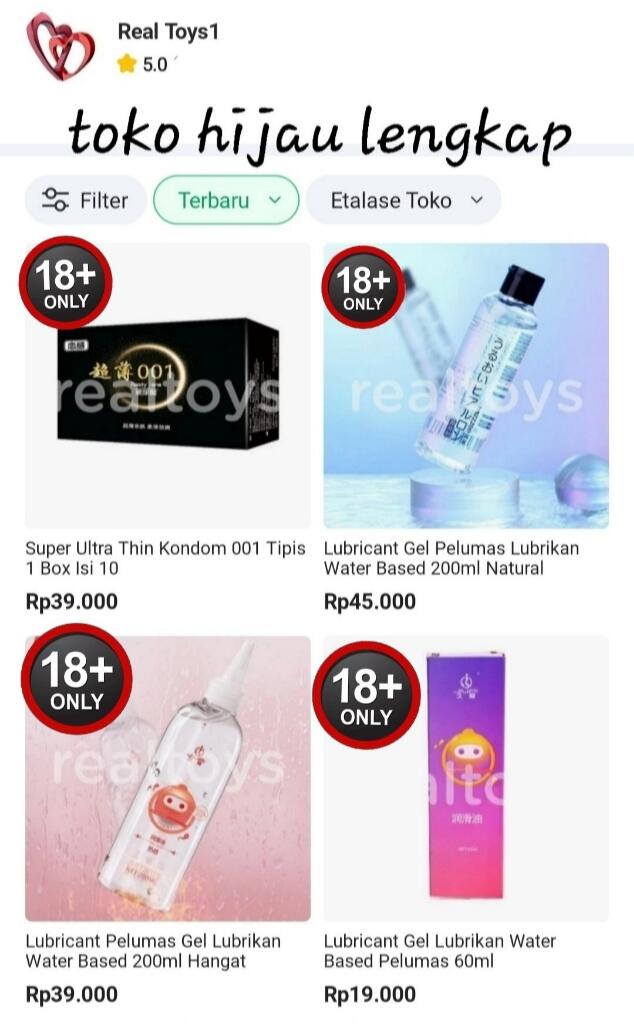Open the Real Toys1 heart shop logo
634x1024 pixels.
(61, 46)
